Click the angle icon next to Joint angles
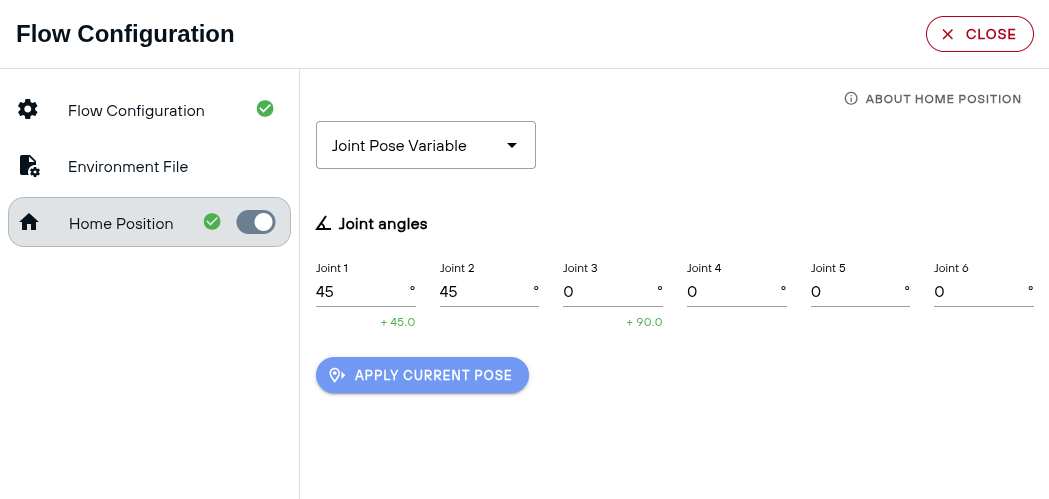The width and height of the screenshot is (1049, 499). tap(323, 223)
